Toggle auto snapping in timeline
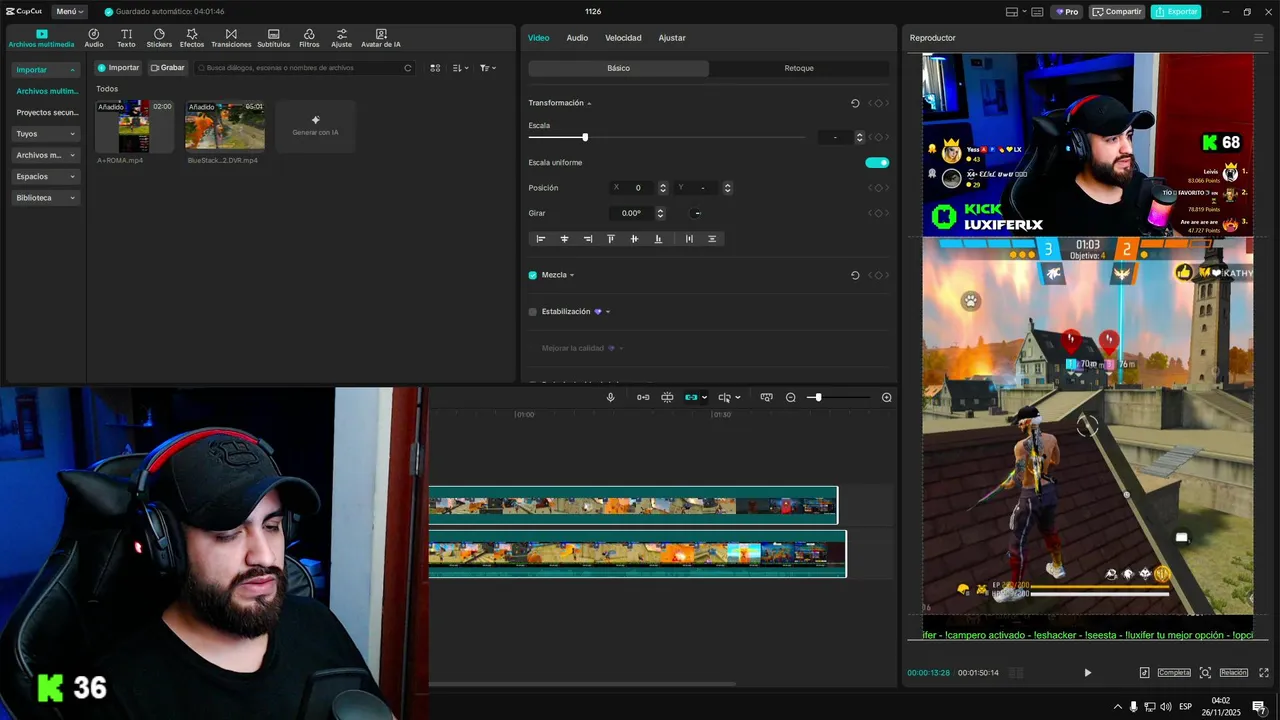Viewport: 1280px width, 720px height. (x=667, y=397)
